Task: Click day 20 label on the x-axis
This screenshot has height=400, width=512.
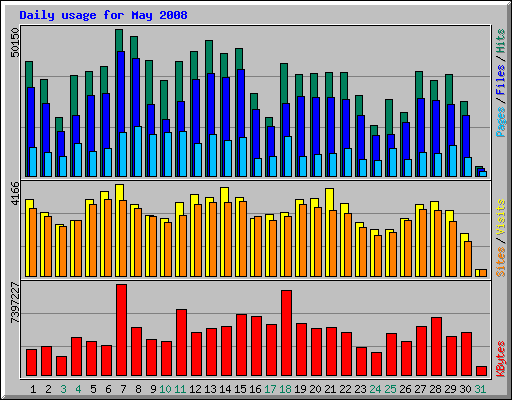Action: [x=315, y=389]
